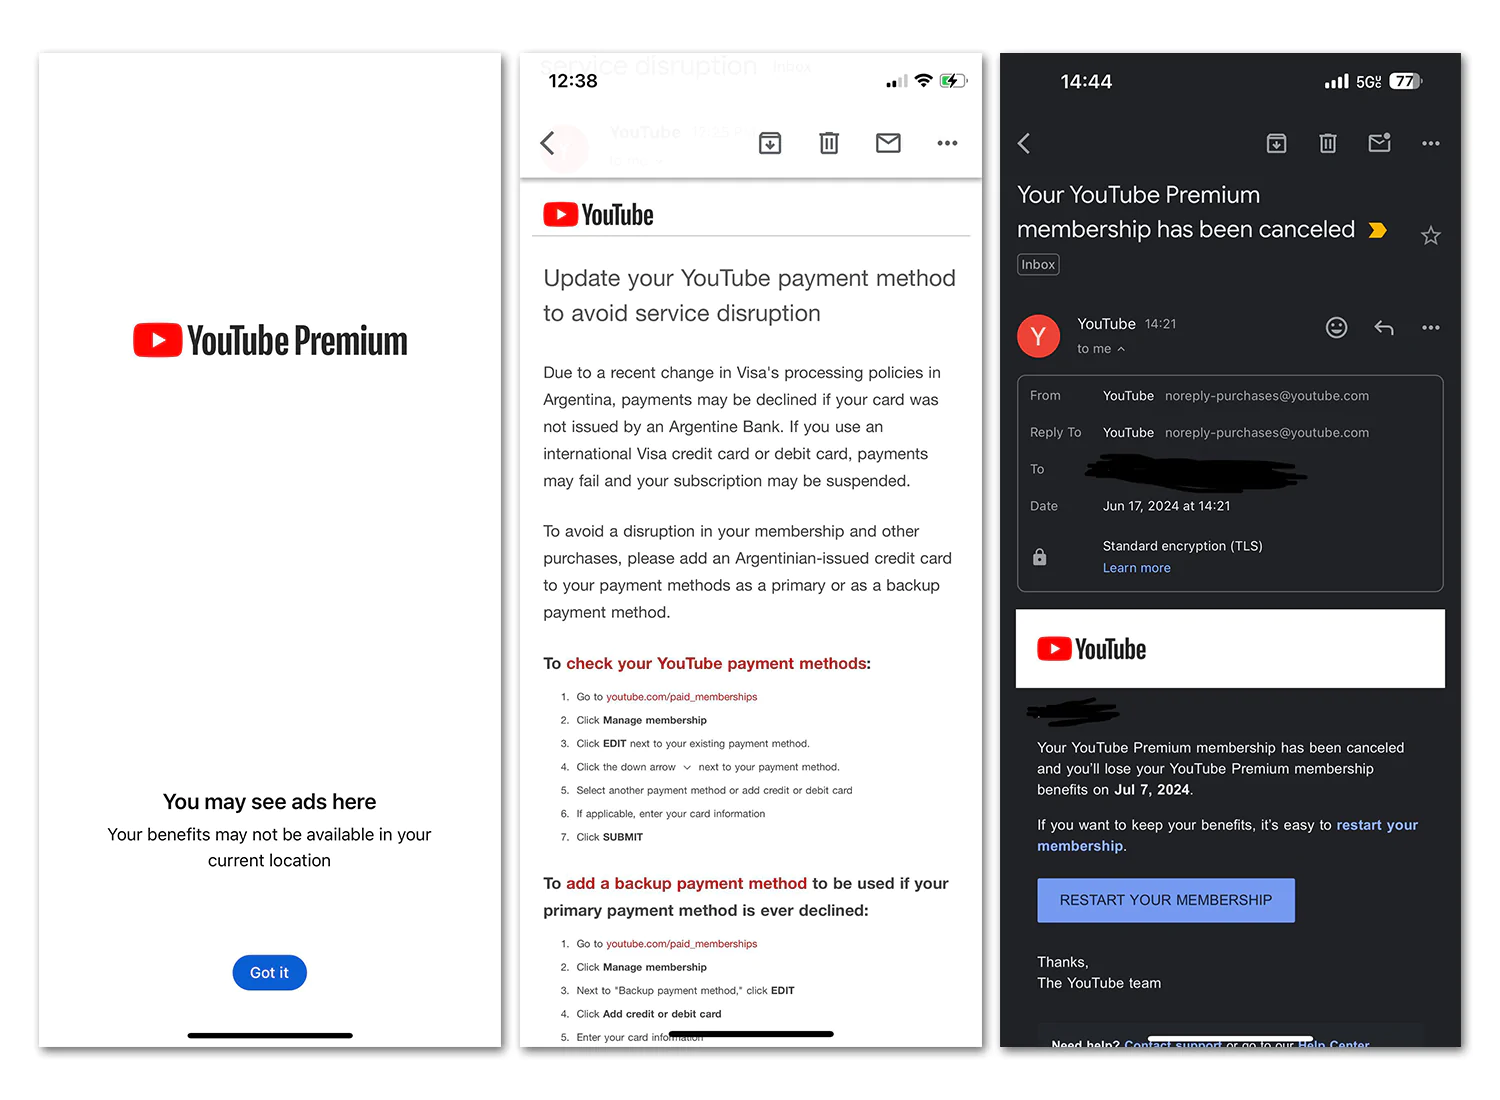Click 'add a backup payment method' red text

(x=686, y=884)
